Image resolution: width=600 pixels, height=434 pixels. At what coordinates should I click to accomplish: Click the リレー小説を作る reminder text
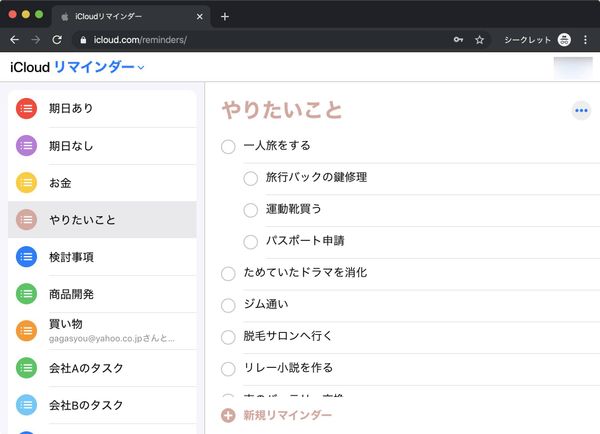pos(289,368)
